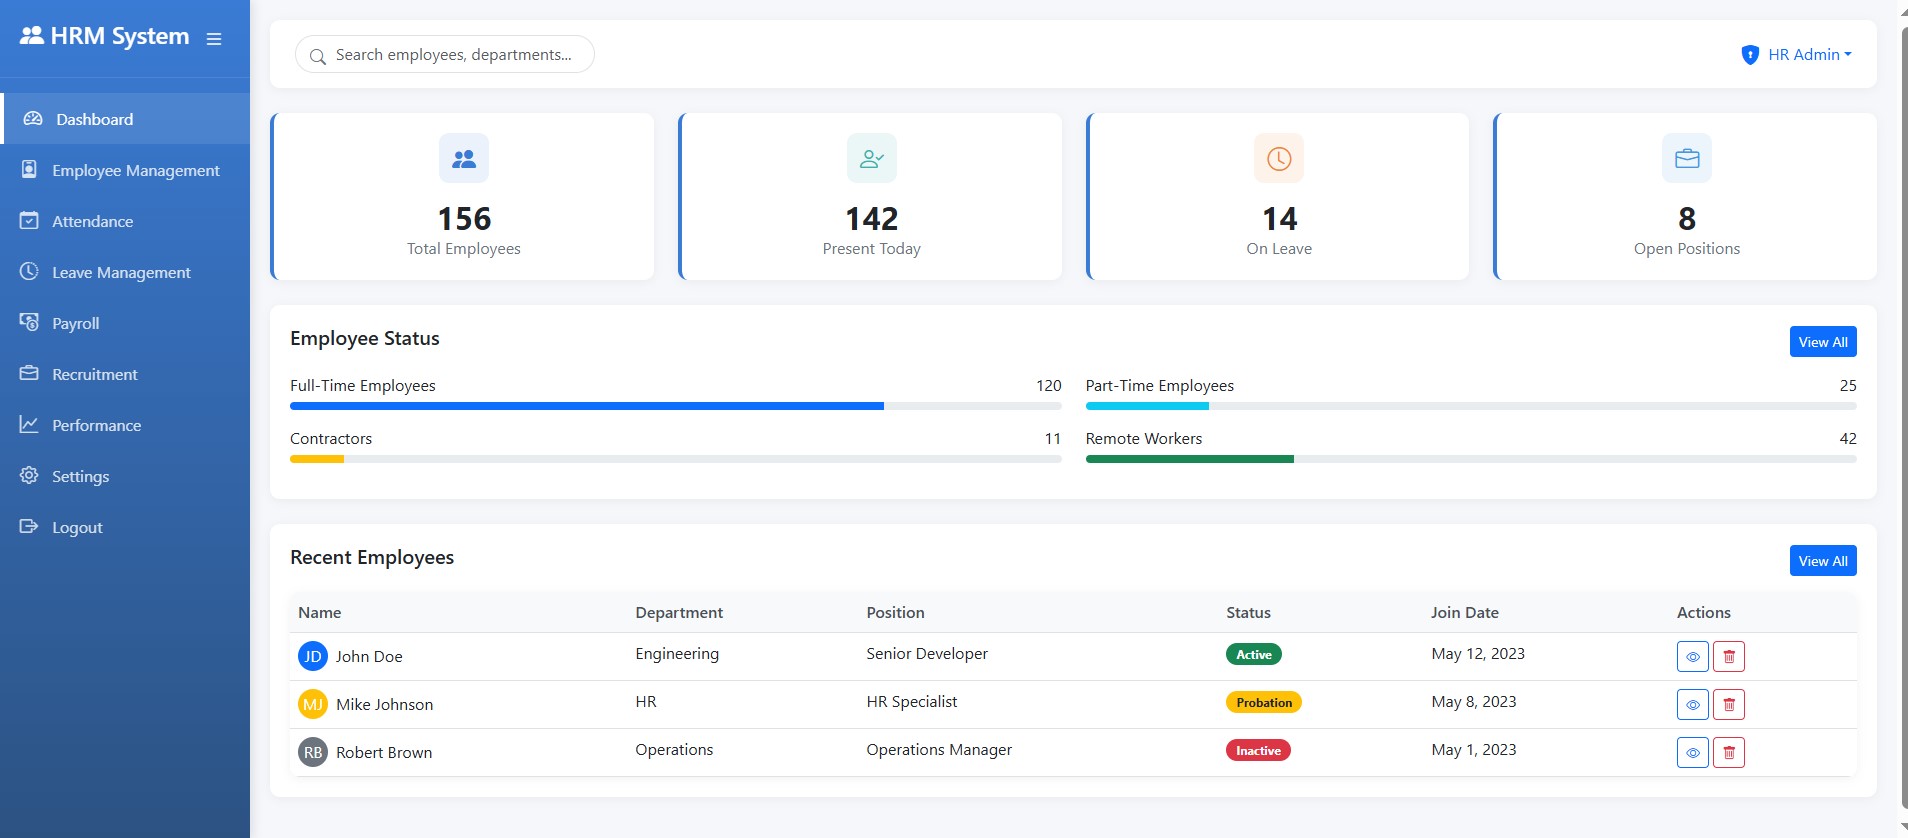Delete John Doe using the trash icon
The width and height of the screenshot is (1908, 838).
point(1729,657)
